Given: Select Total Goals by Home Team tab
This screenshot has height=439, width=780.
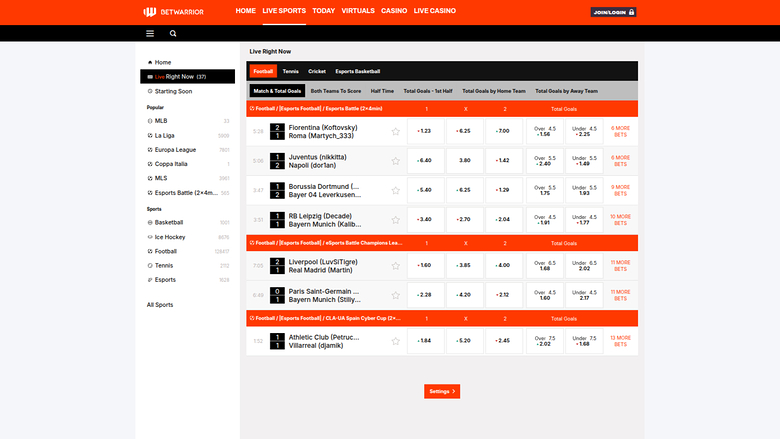Looking at the screenshot, I should tap(493, 91).
